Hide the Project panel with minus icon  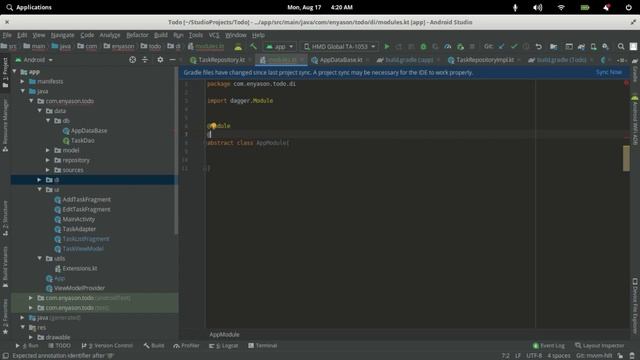click(x=172, y=60)
